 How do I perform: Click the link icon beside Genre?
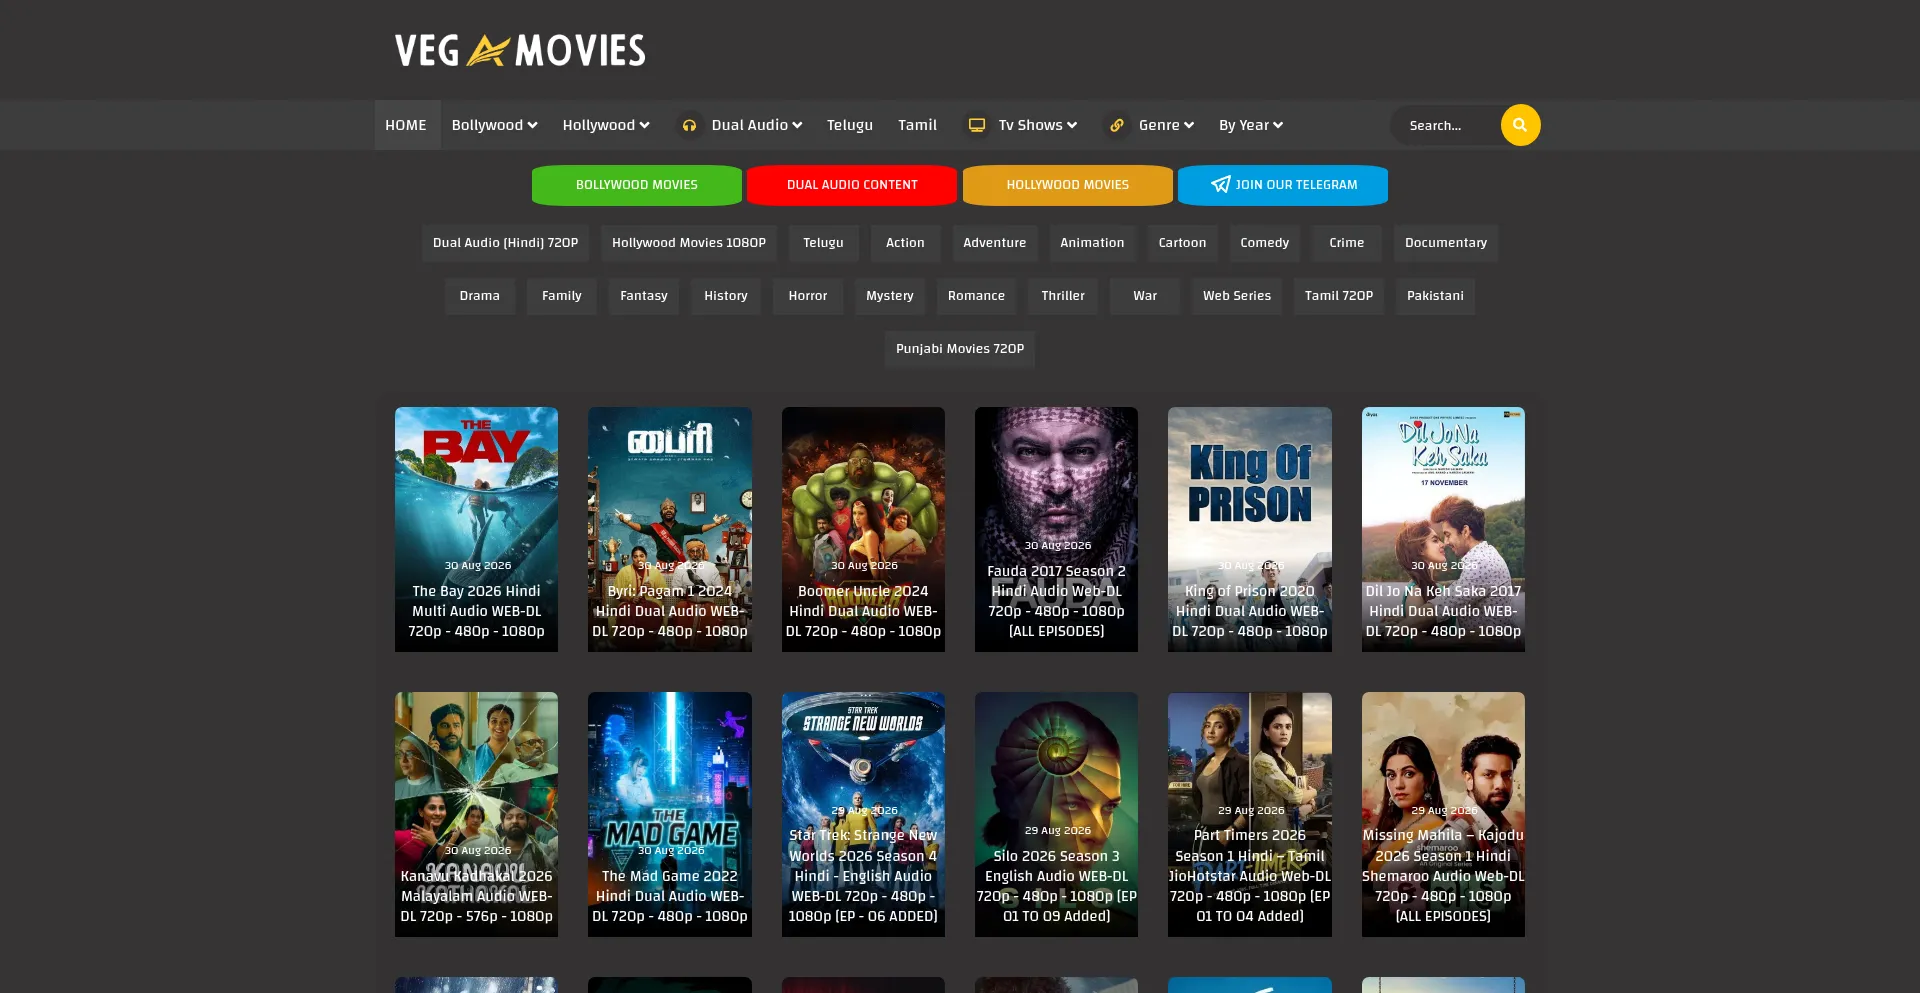tap(1117, 125)
